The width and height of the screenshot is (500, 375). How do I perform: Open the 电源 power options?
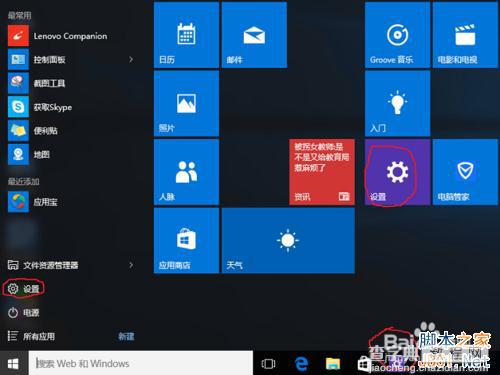point(24,313)
